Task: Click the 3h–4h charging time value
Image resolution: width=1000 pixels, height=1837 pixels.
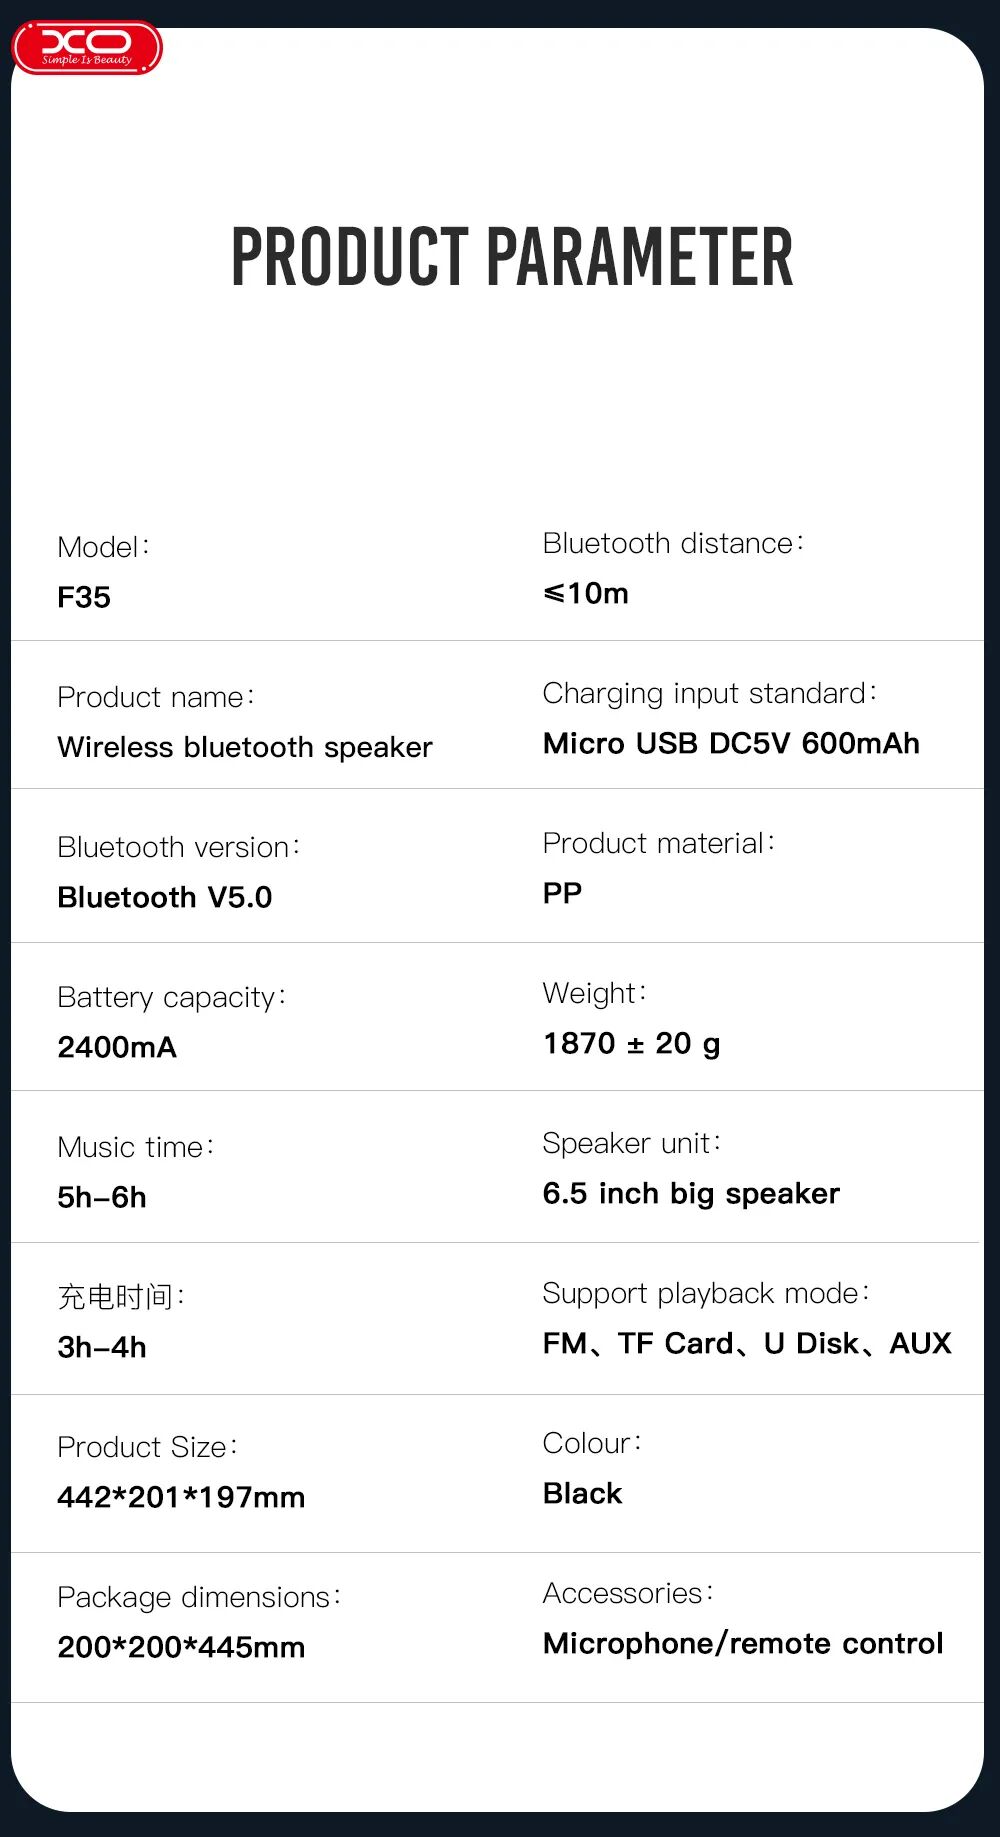Action: tap(102, 1347)
